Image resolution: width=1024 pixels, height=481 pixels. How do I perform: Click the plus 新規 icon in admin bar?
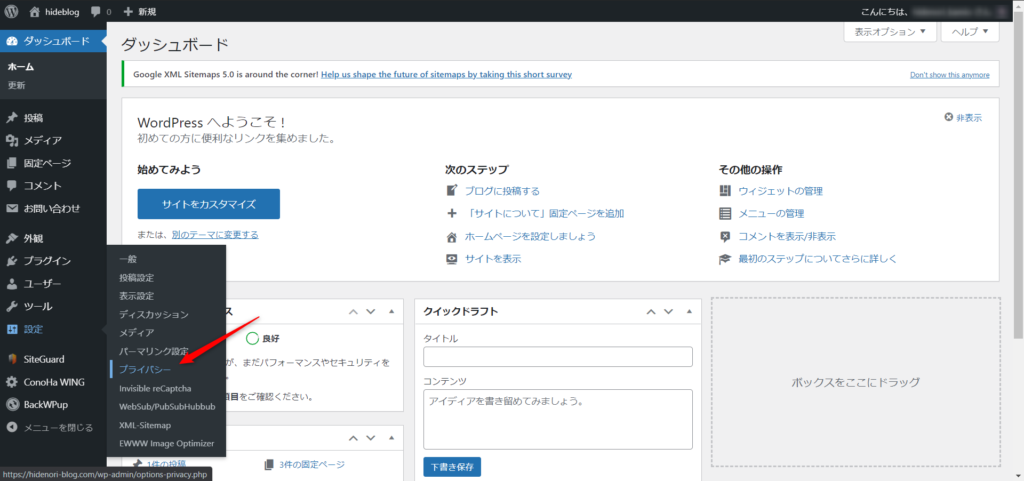(128, 11)
